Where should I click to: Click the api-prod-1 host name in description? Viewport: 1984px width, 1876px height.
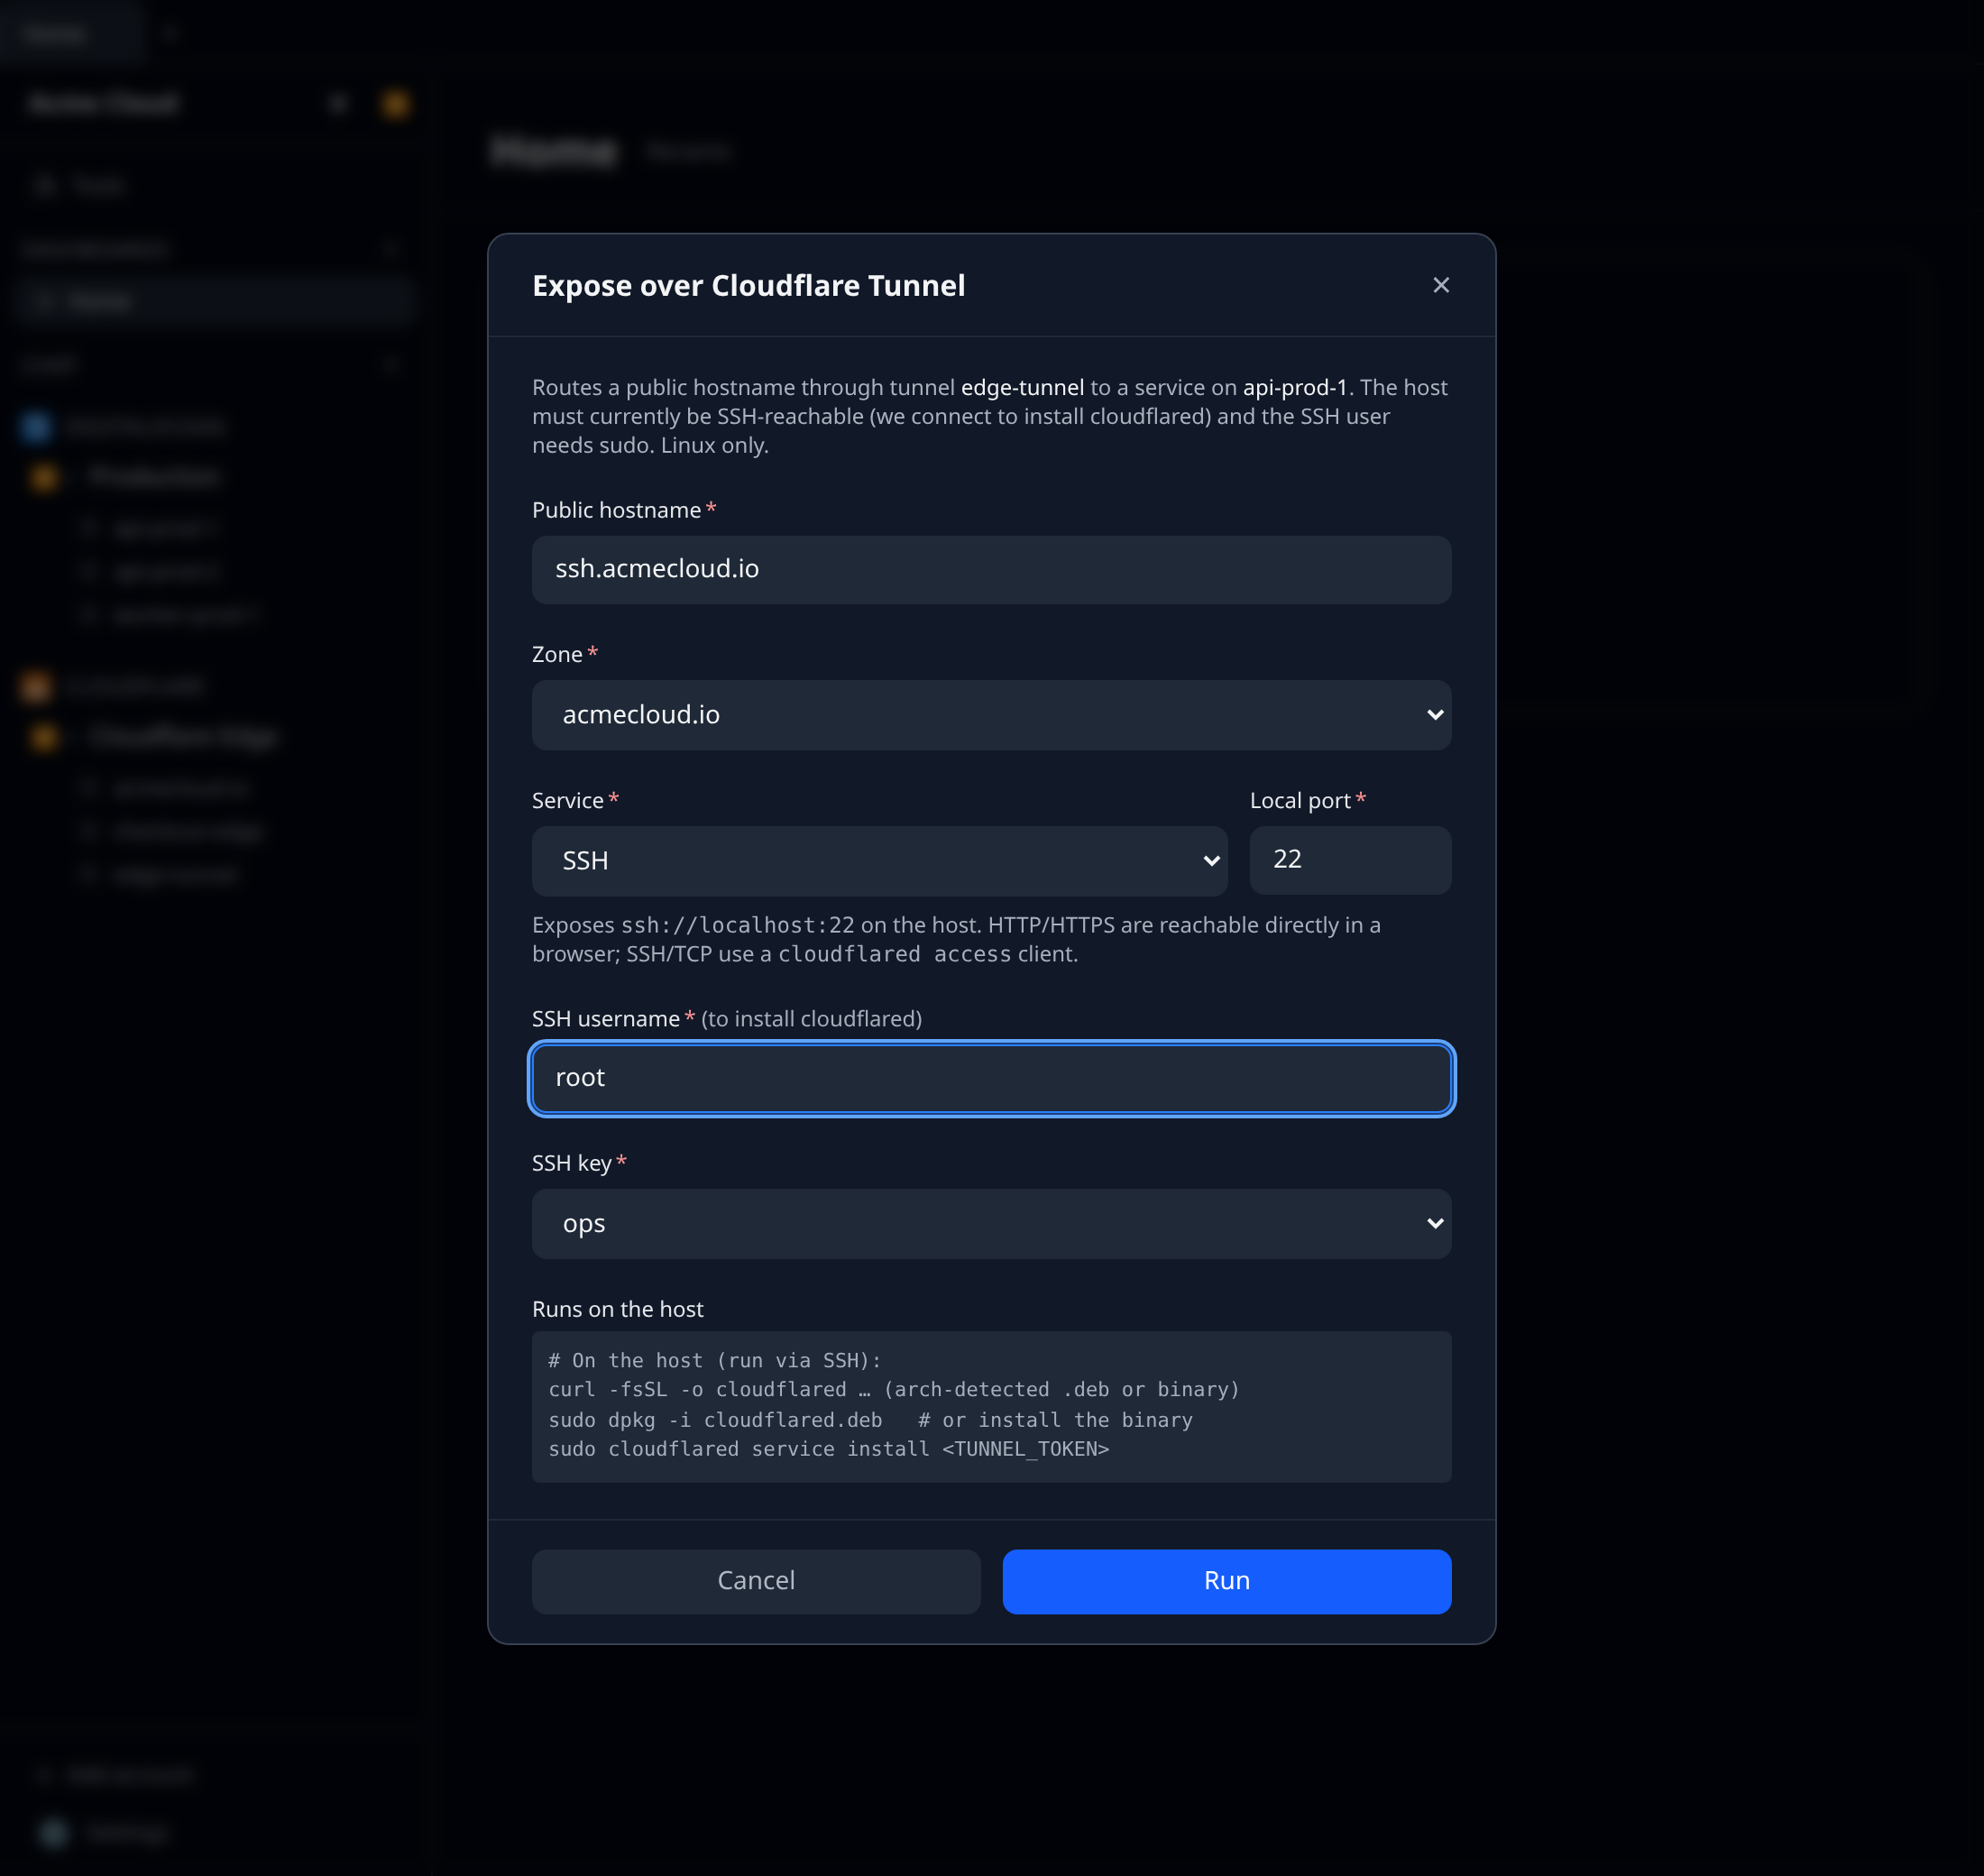pyautogui.click(x=1295, y=387)
